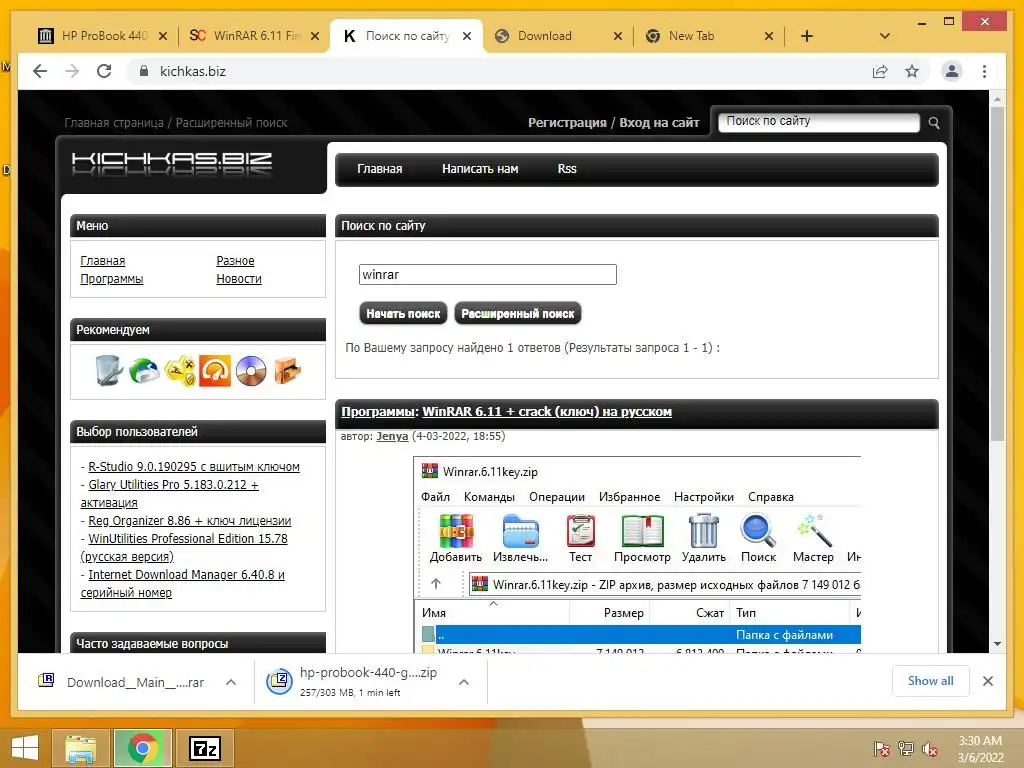Click the globe download icon under Рекомендуем
Screen dimensions: 1024x768
pos(144,371)
